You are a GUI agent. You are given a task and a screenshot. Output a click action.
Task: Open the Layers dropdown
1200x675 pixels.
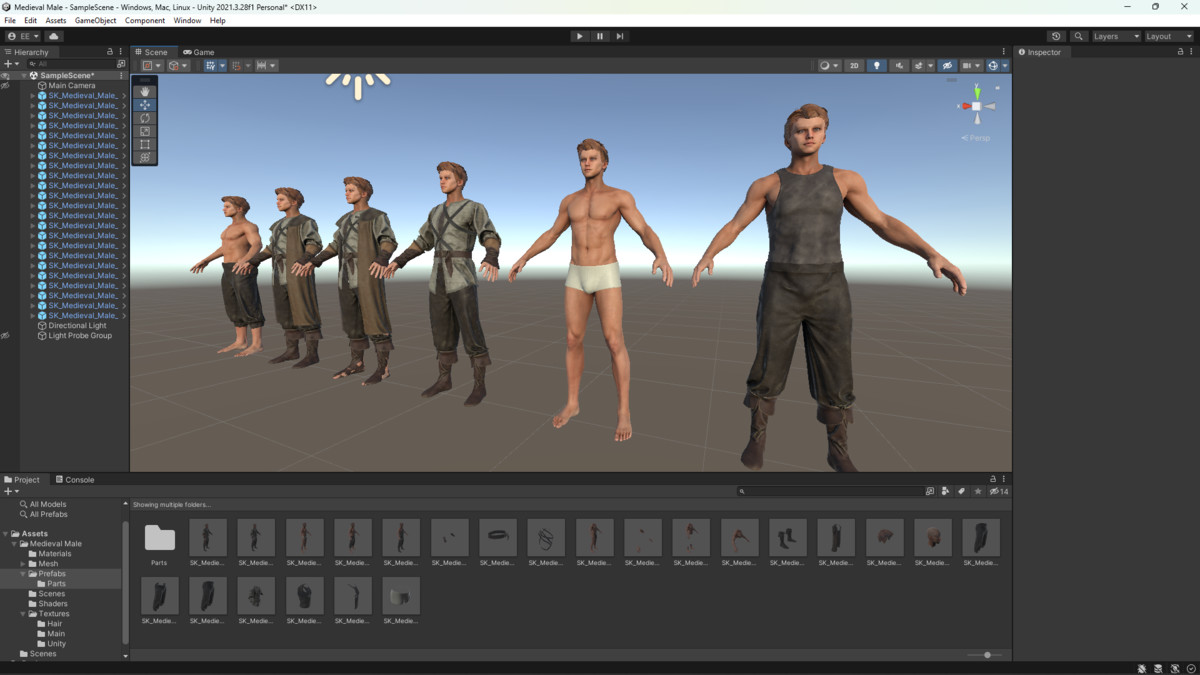(x=1115, y=36)
